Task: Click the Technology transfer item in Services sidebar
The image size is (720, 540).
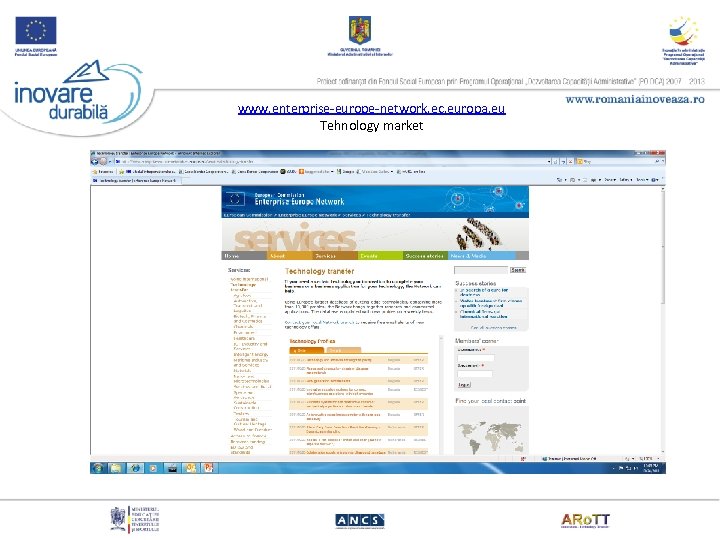Action: 243,287
